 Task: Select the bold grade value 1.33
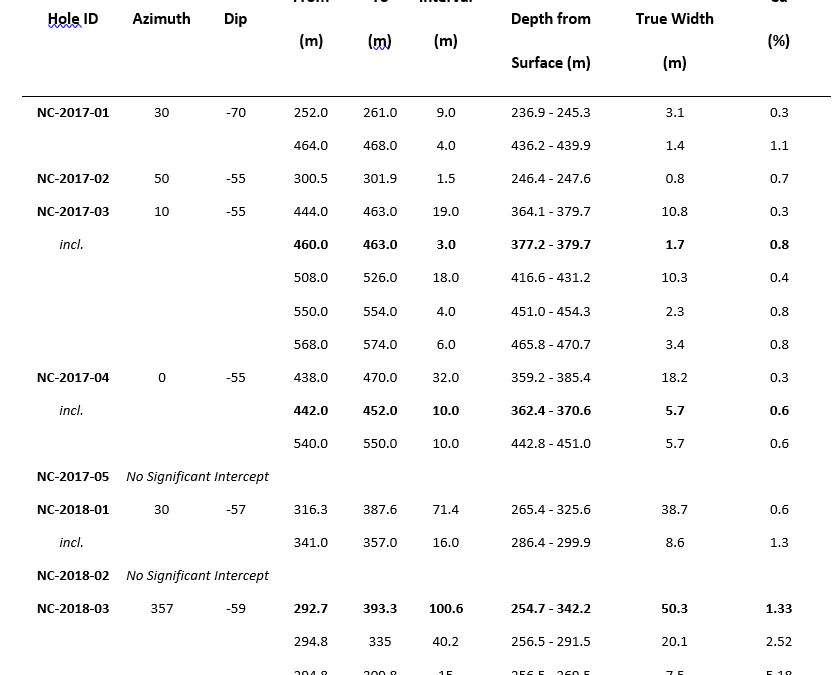(x=779, y=609)
